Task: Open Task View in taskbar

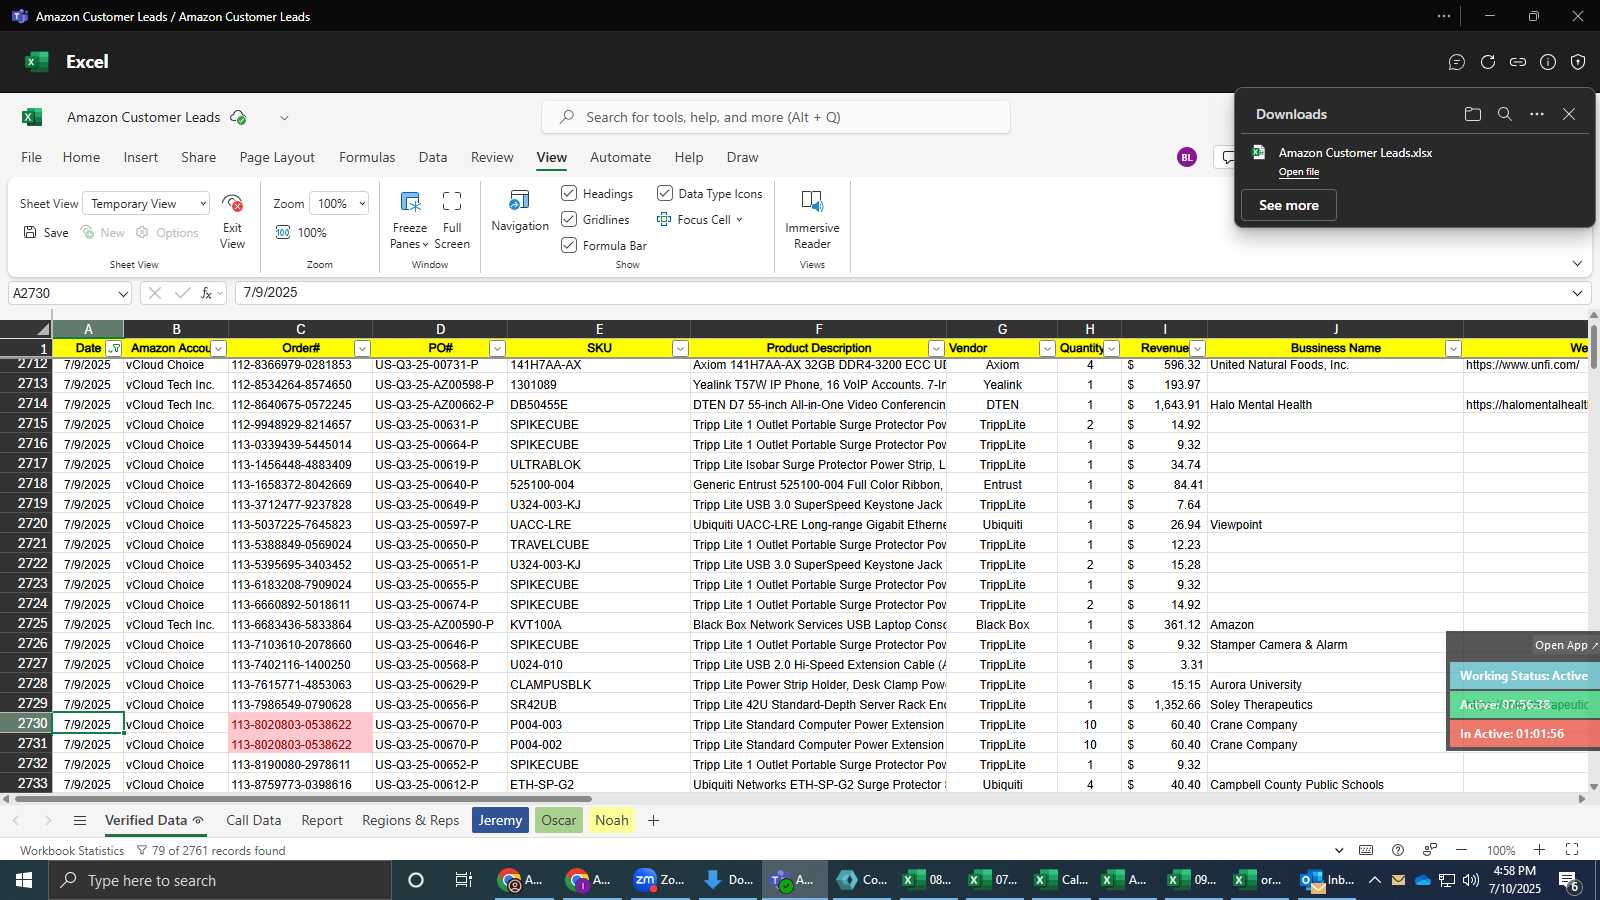Action: coord(464,880)
